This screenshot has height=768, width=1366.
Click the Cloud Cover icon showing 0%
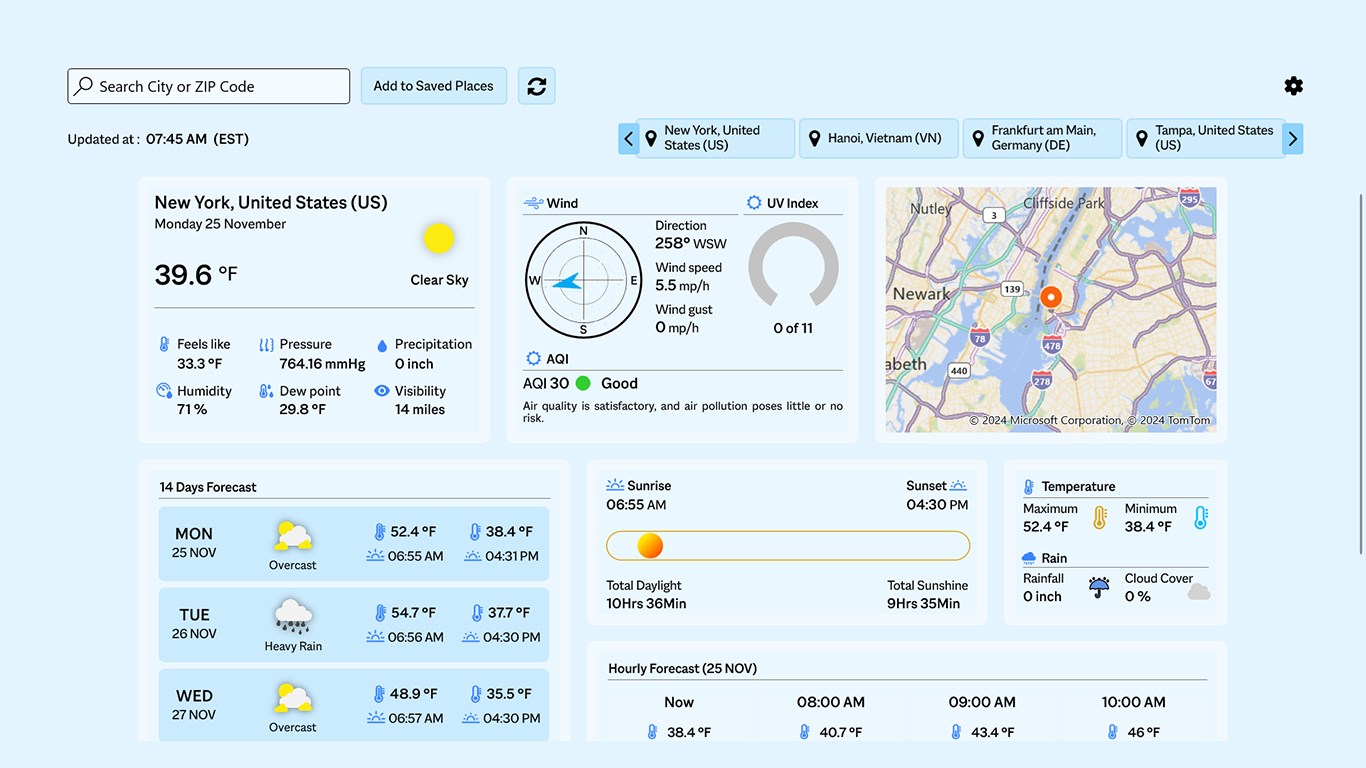(1199, 593)
